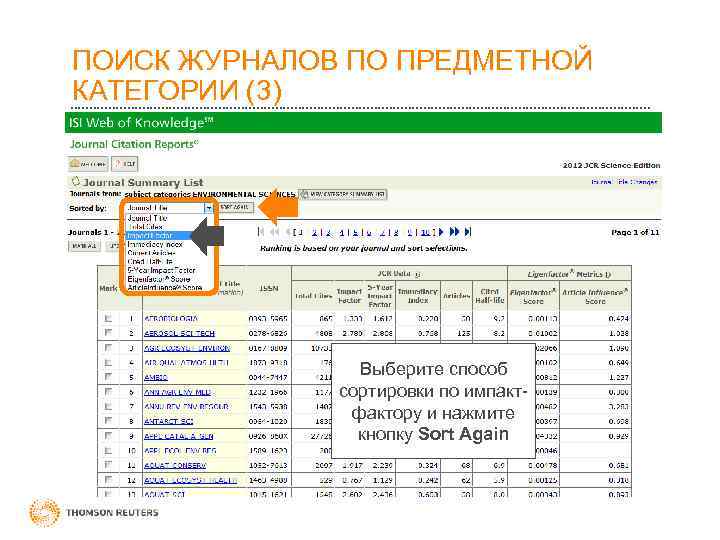Viewport: 720px width, 540px height.
Task: Open the Help button
Action: coord(124,164)
